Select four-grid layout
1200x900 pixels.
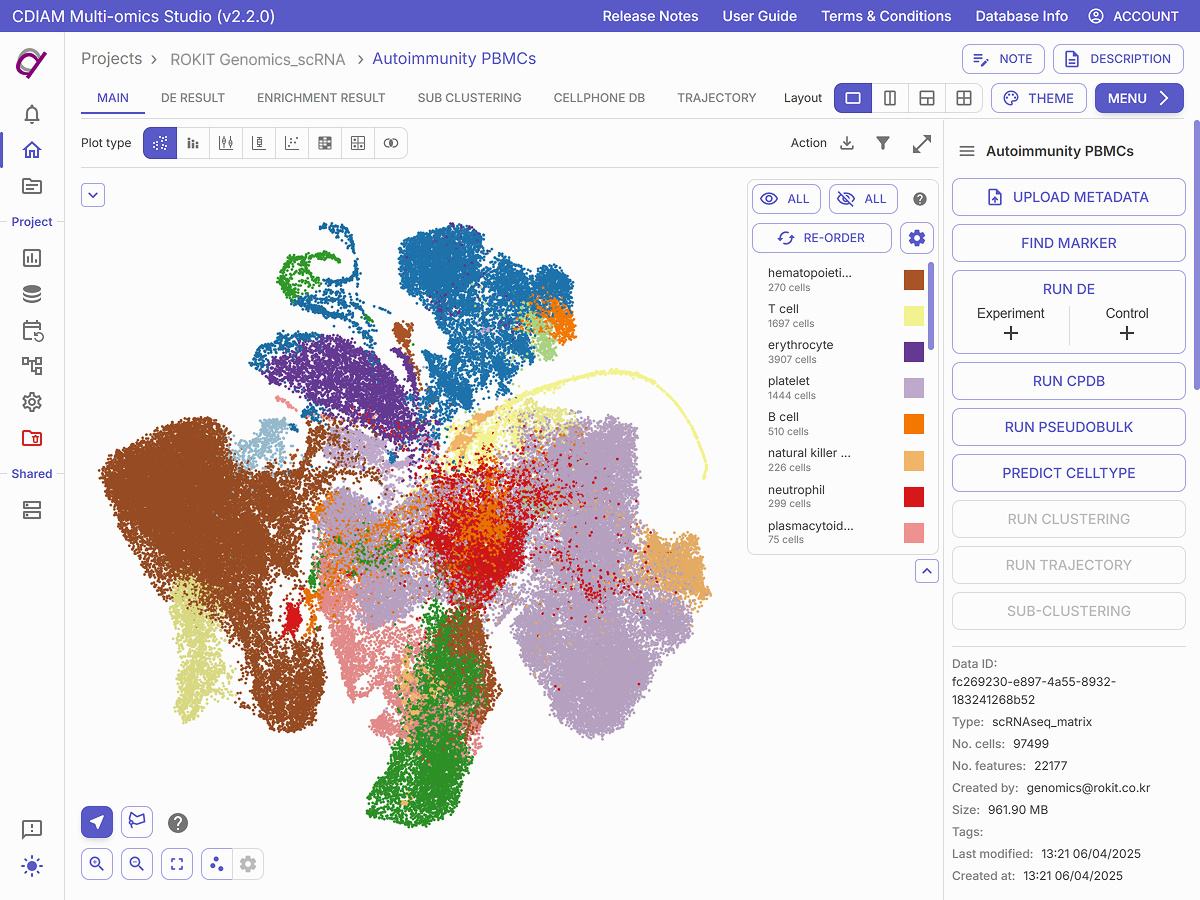pyautogui.click(x=964, y=98)
